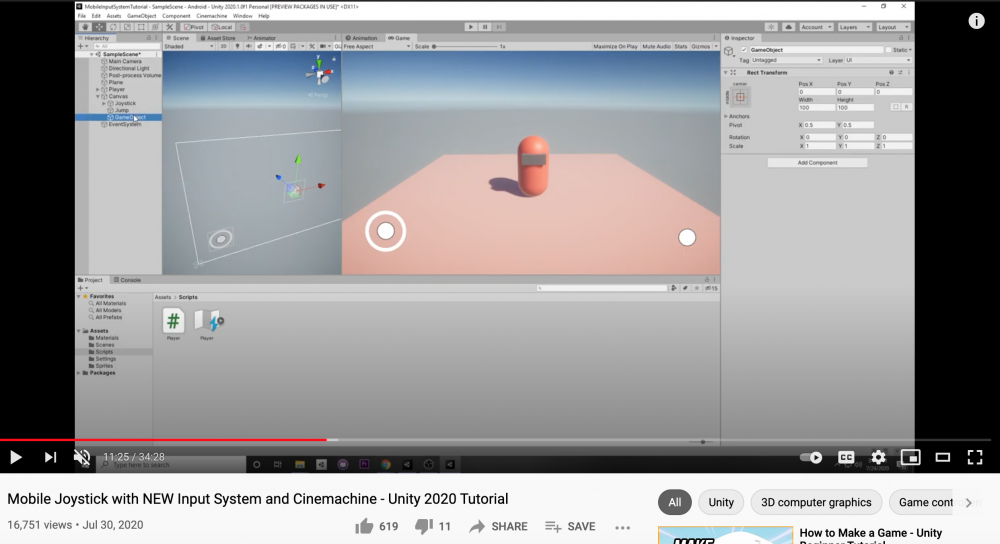Select the Unity filter chip
This screenshot has height=544, width=1000.
pos(721,503)
